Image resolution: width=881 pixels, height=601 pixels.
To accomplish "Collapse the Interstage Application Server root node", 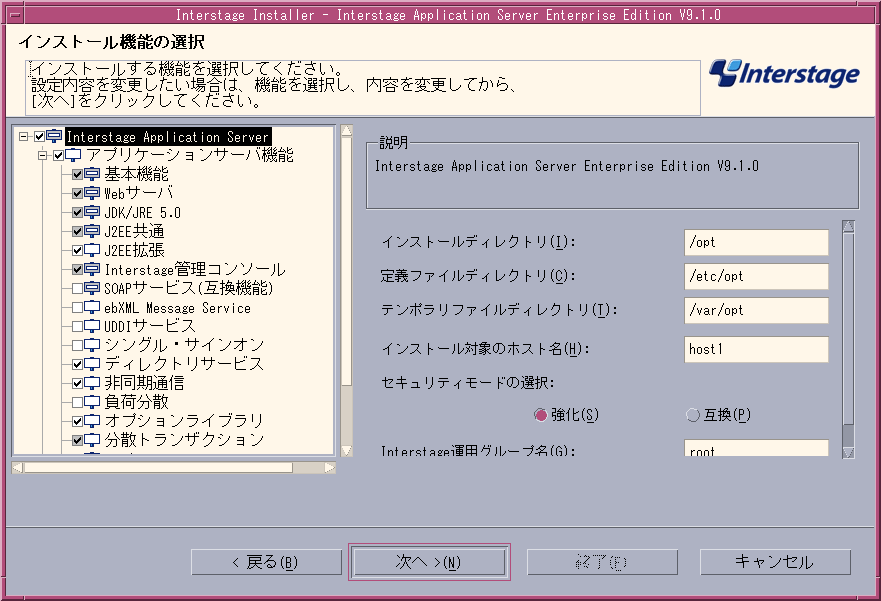I will (x=24, y=136).
